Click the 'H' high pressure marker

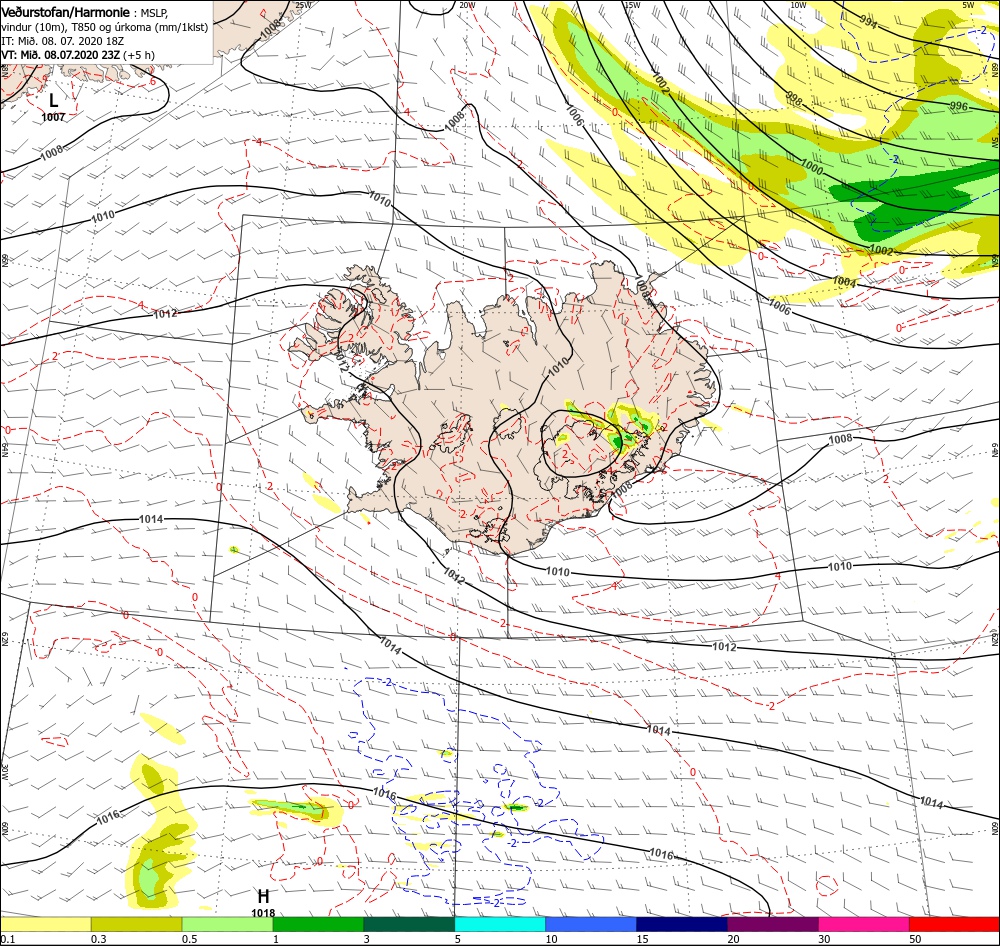click(263, 896)
